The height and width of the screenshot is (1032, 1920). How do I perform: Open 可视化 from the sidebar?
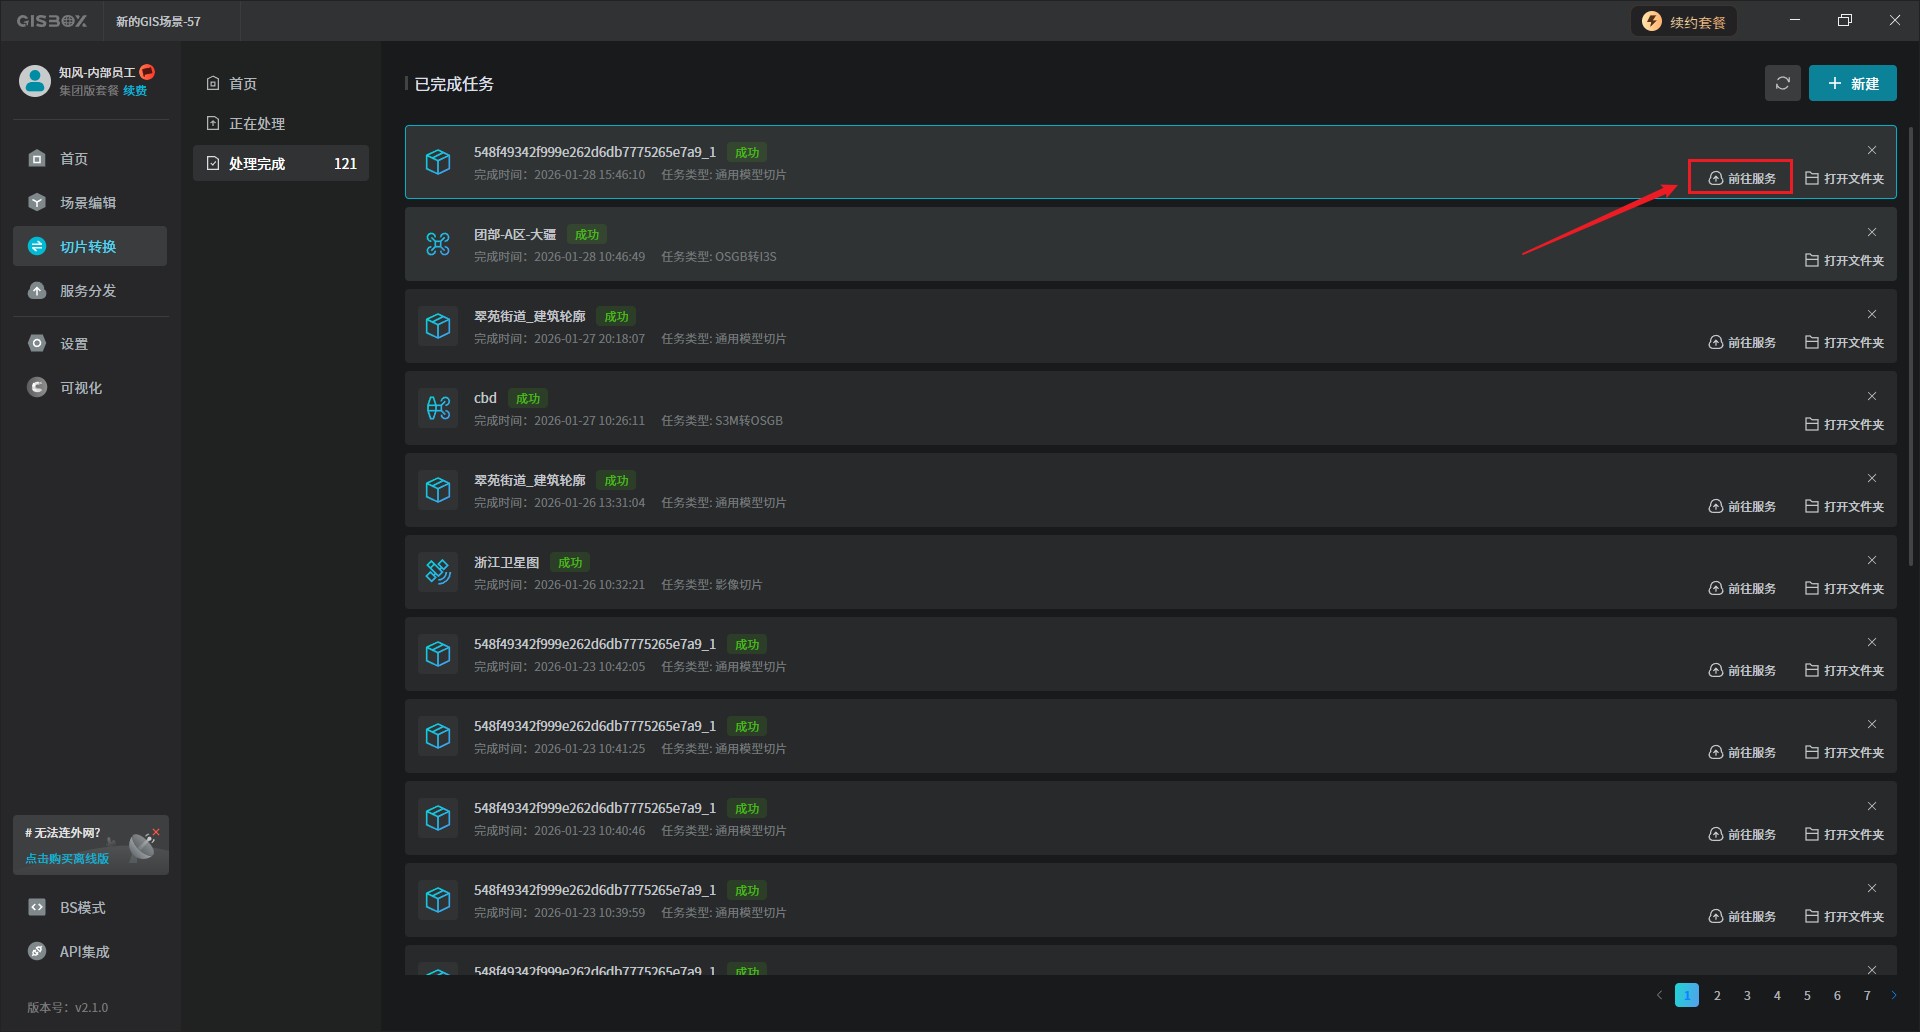81,388
